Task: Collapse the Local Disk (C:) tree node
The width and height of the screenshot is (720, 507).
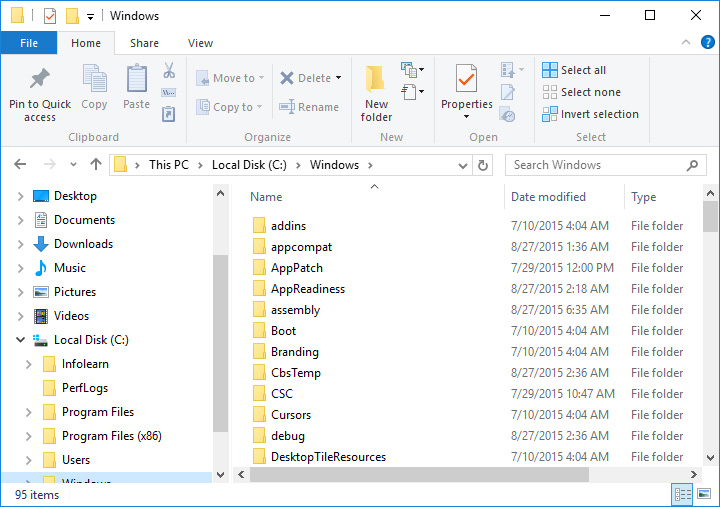Action: click(x=21, y=340)
